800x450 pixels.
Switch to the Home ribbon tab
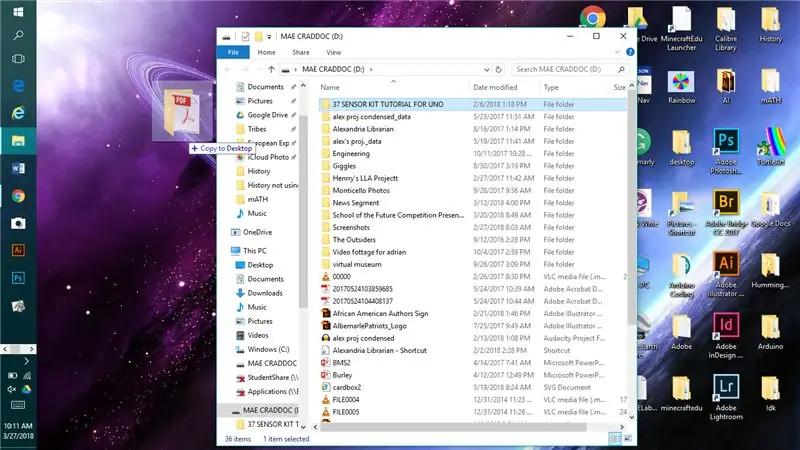(266, 52)
